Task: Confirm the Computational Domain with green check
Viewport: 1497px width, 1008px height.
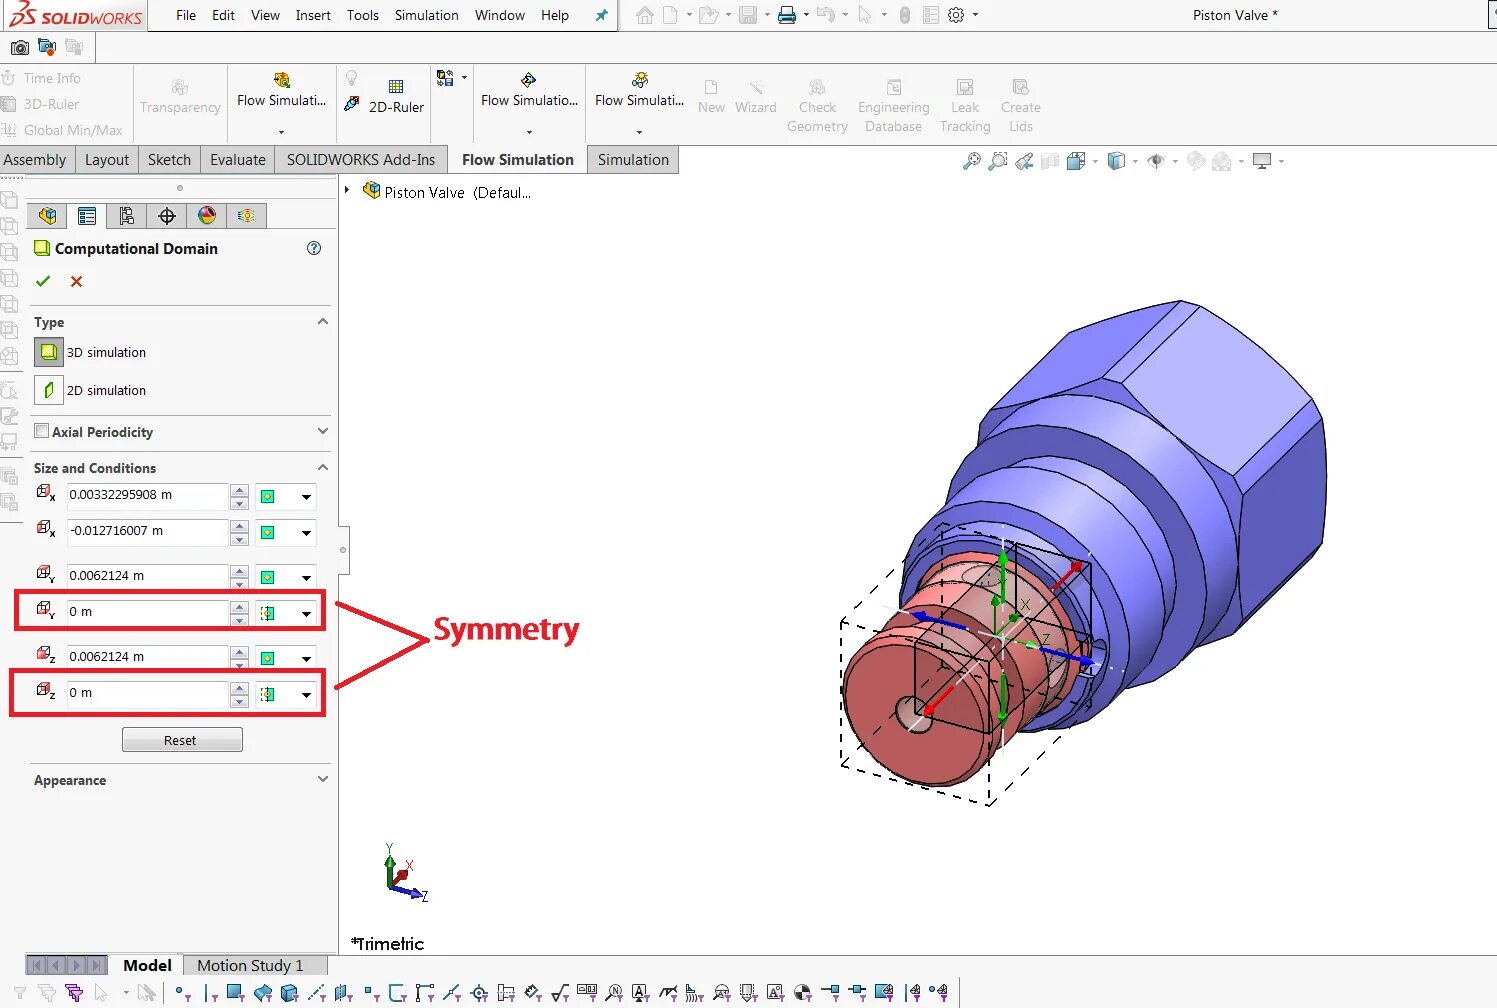Action: (x=43, y=281)
